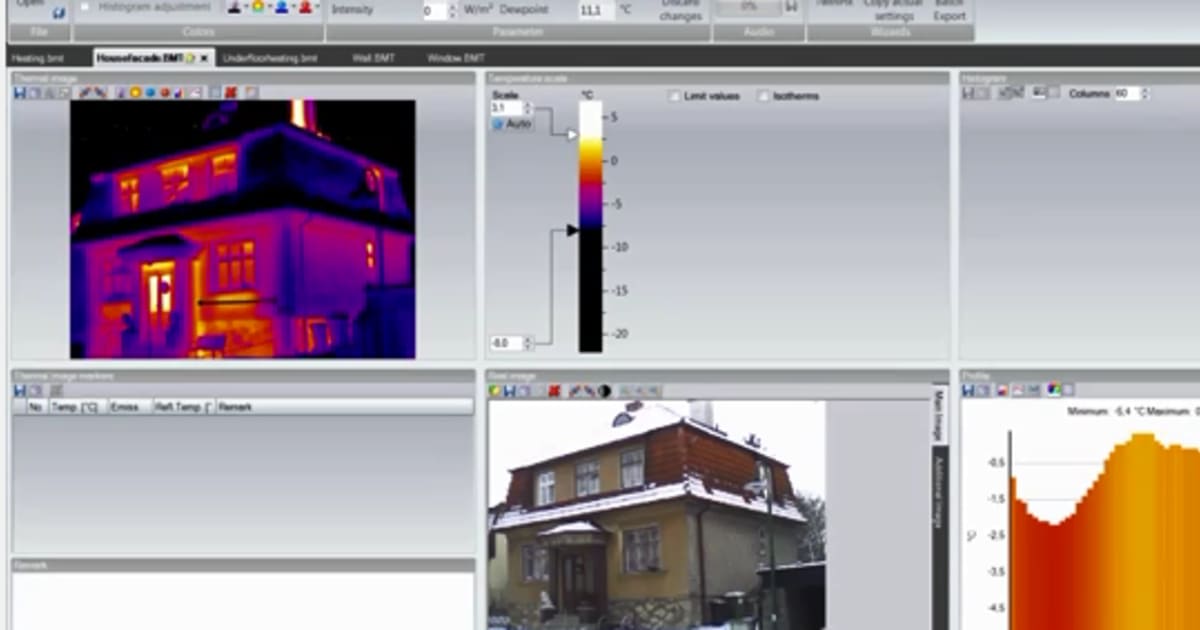Enable the Isotherms option
This screenshot has height=630, width=1200.
(x=768, y=96)
